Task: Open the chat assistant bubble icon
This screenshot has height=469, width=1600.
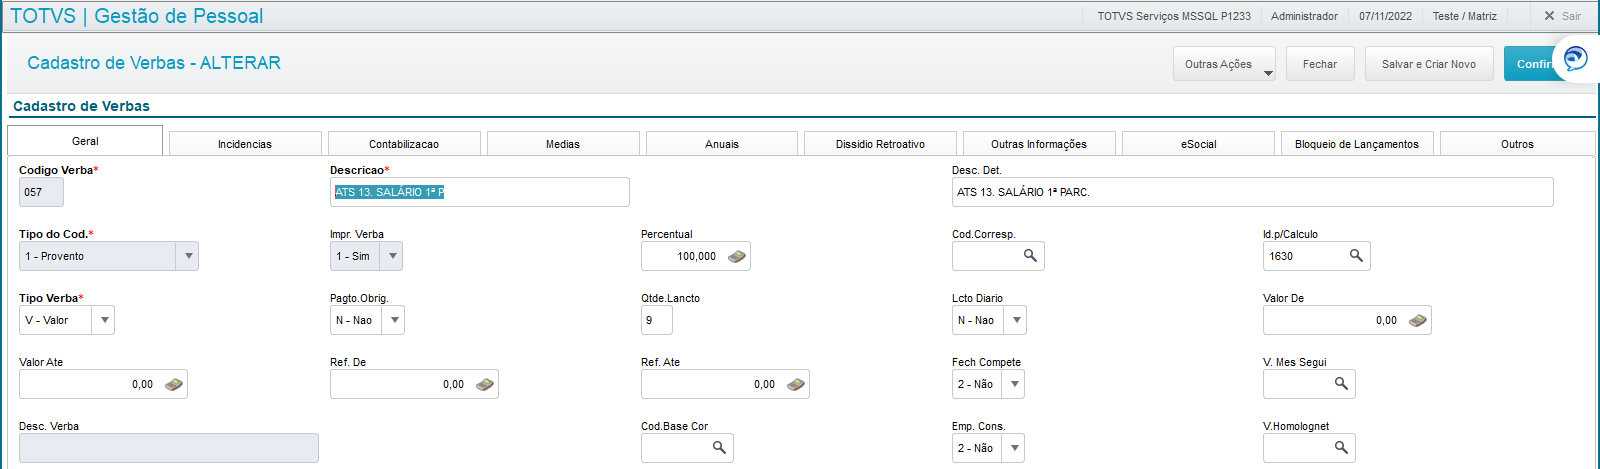Action: [x=1576, y=58]
